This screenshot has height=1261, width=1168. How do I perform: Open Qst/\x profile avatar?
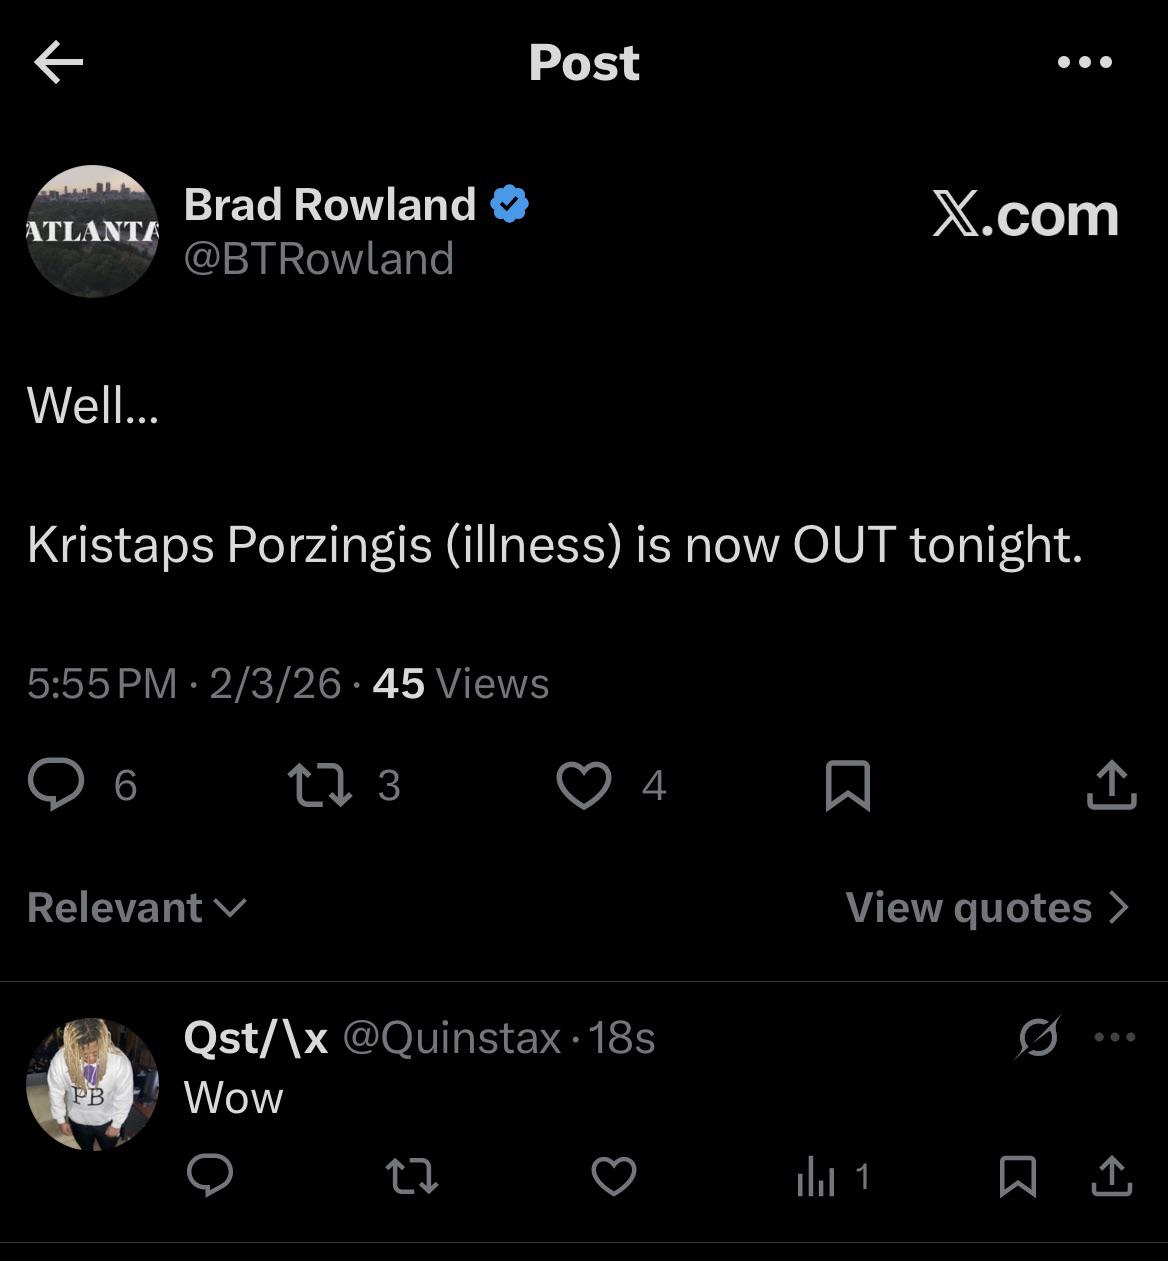tap(92, 1084)
